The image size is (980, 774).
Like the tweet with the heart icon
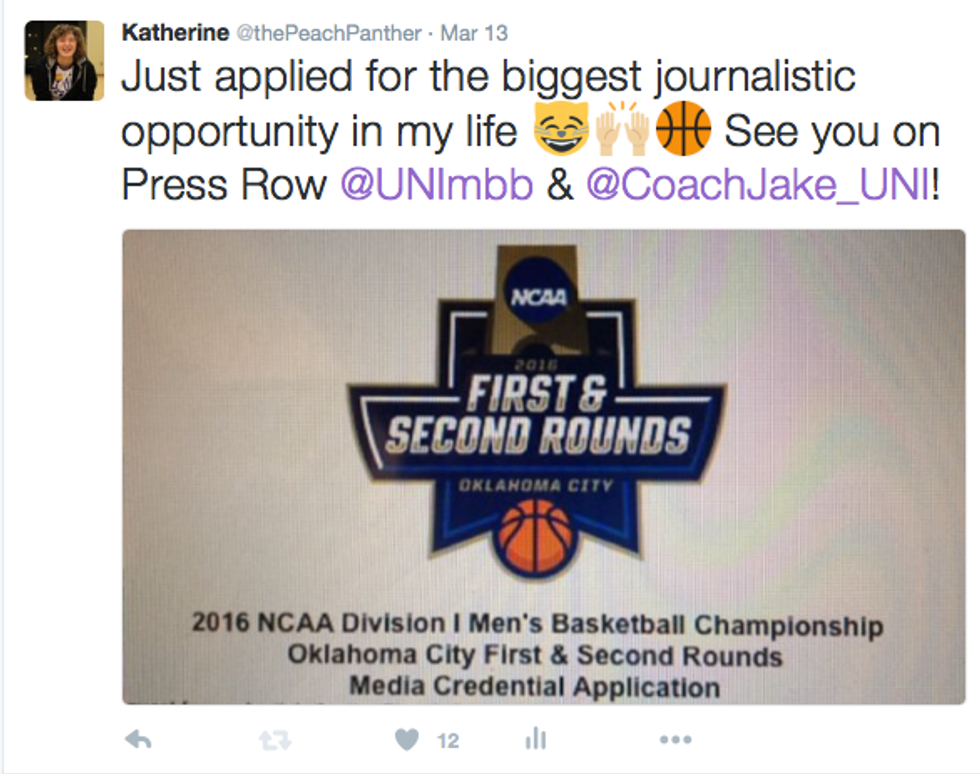pyautogui.click(x=406, y=740)
